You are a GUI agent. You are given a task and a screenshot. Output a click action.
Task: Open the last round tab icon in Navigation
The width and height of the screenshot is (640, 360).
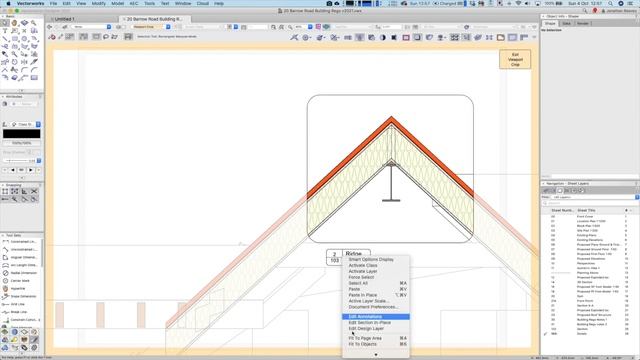click(582, 190)
